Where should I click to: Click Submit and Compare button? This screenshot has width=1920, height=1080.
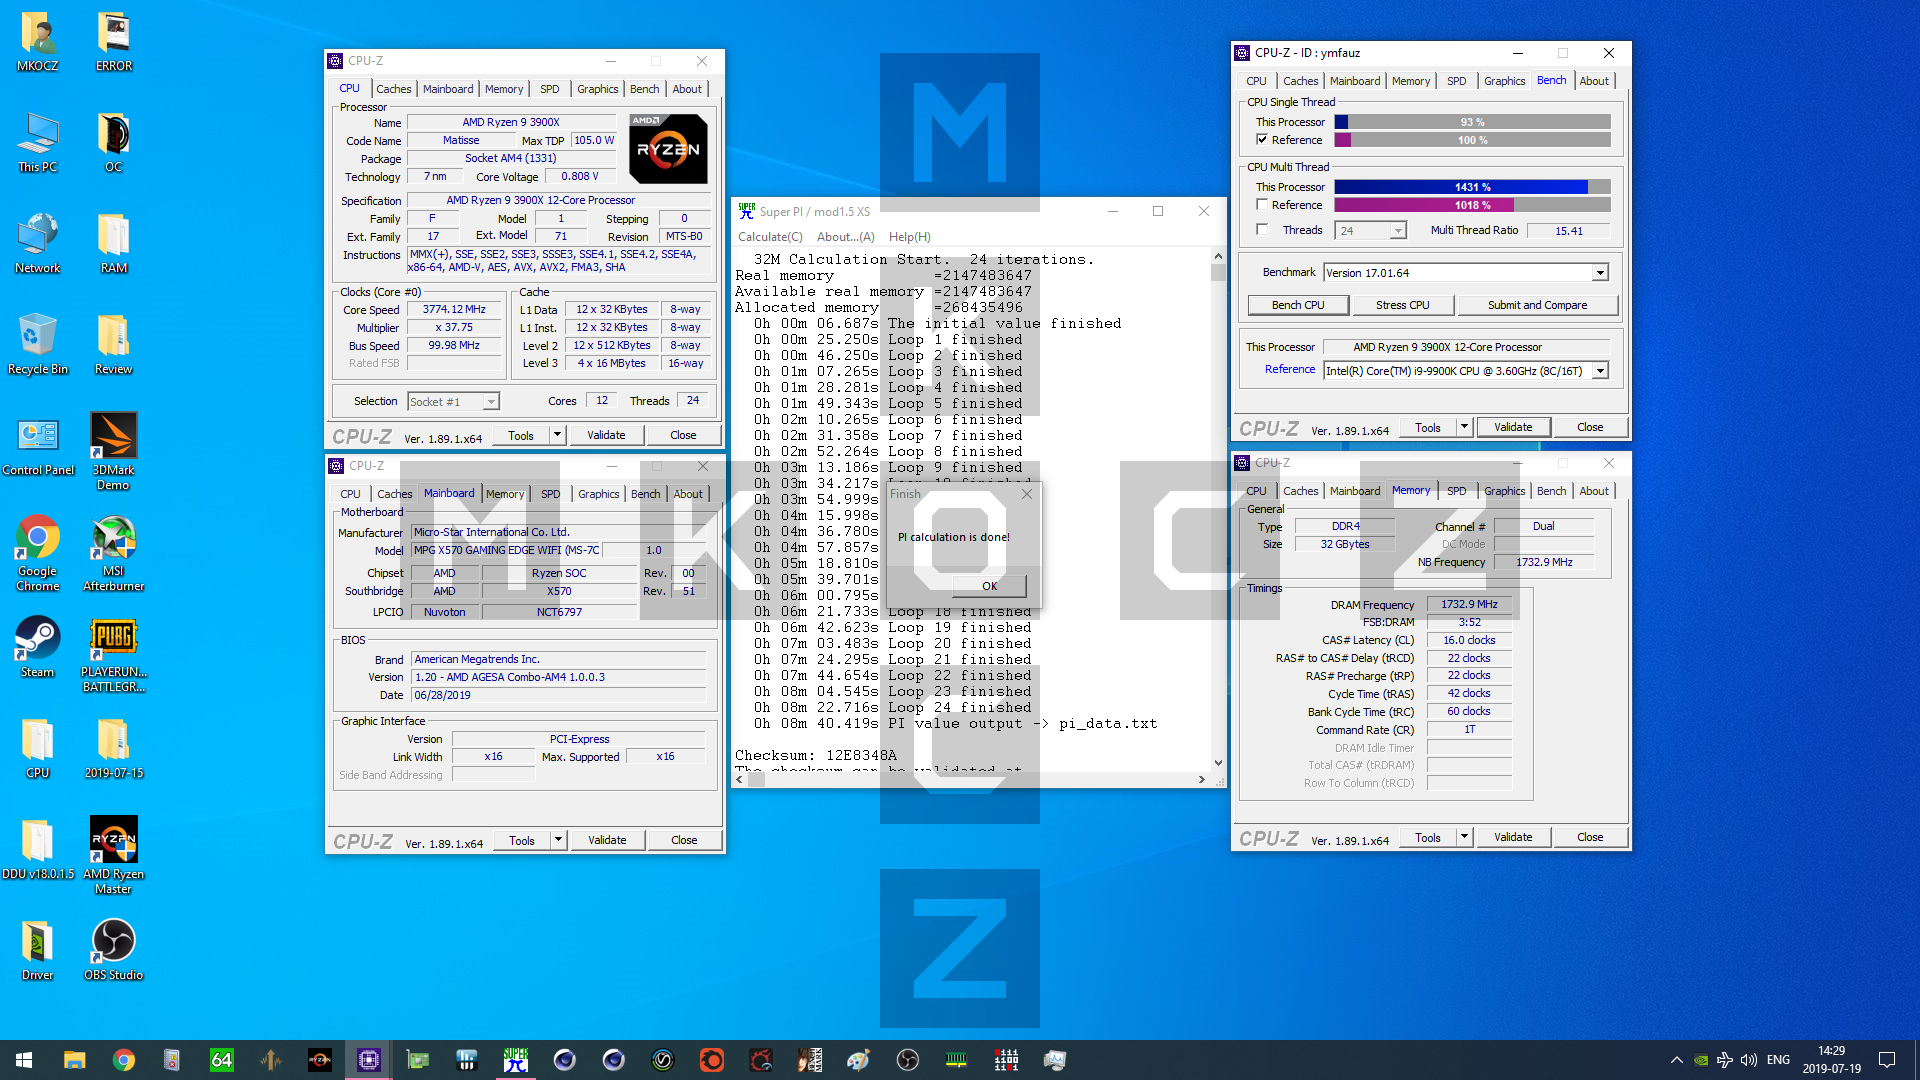pos(1537,305)
